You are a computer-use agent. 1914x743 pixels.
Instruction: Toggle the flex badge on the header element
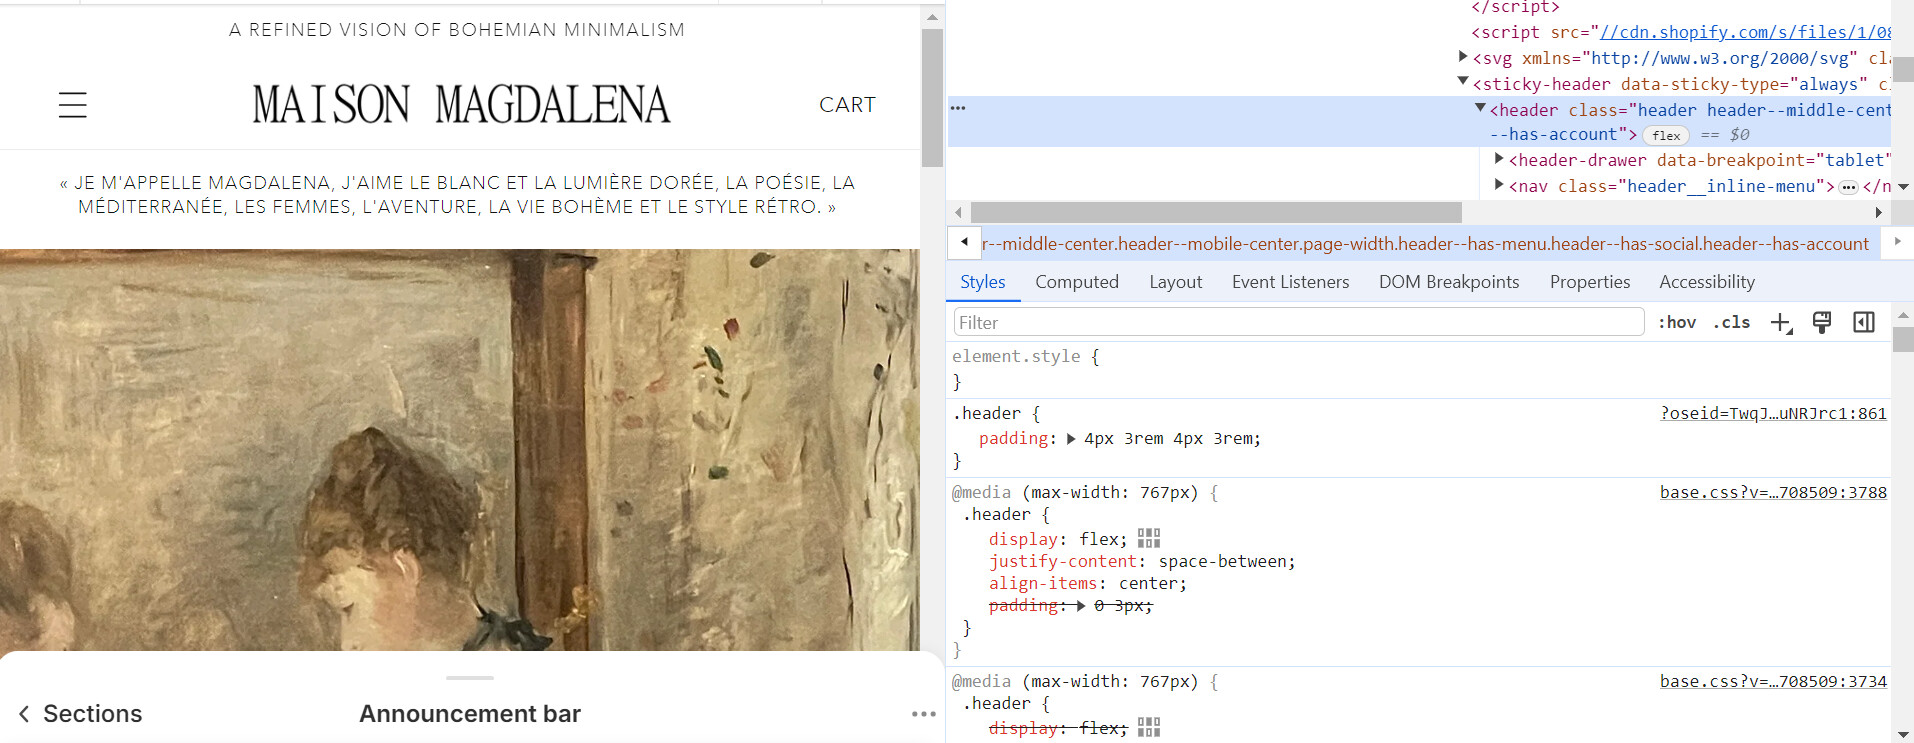pyautogui.click(x=1666, y=135)
